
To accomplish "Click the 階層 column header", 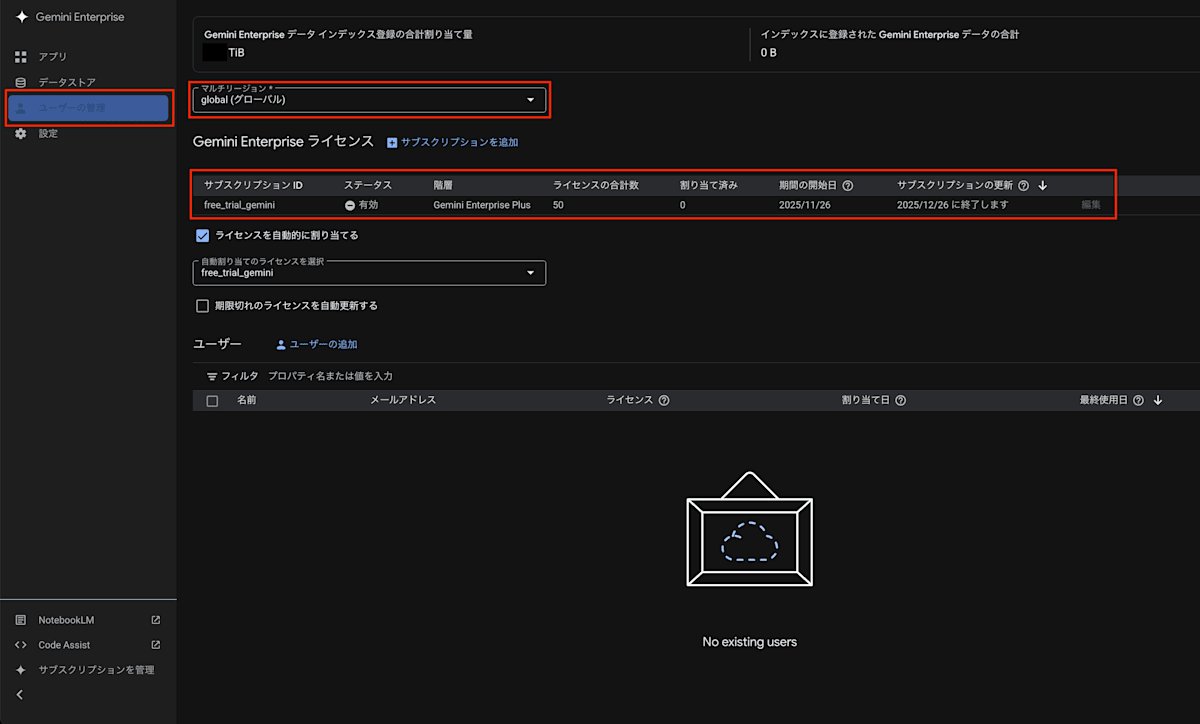I will [x=444, y=185].
